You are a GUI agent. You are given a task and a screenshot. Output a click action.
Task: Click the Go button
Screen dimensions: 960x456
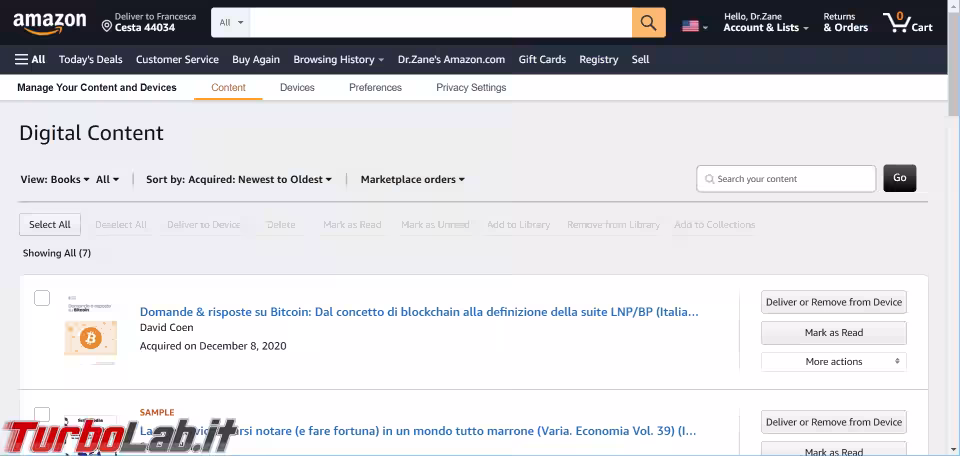899,178
